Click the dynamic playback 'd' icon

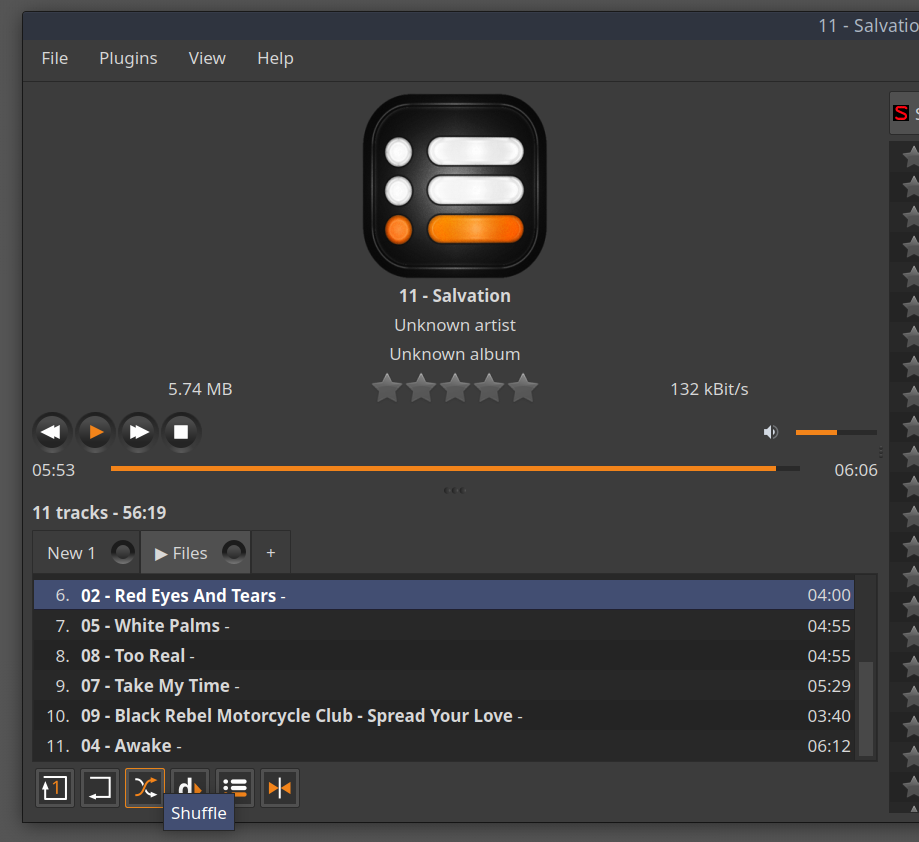(x=189, y=787)
